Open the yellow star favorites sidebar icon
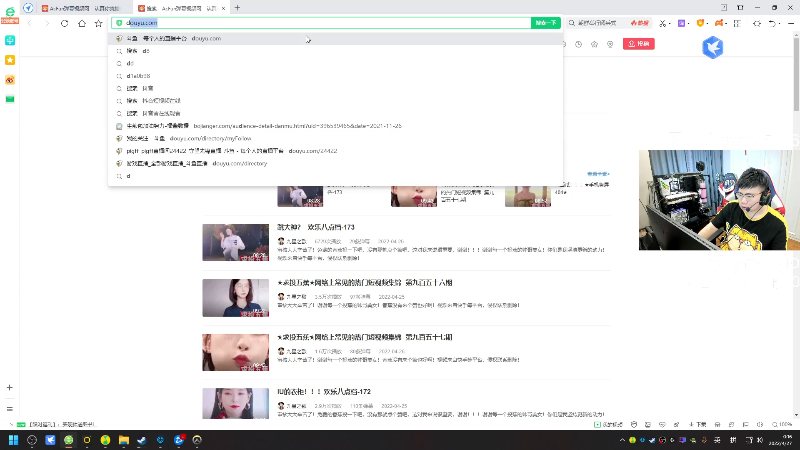 pos(10,60)
